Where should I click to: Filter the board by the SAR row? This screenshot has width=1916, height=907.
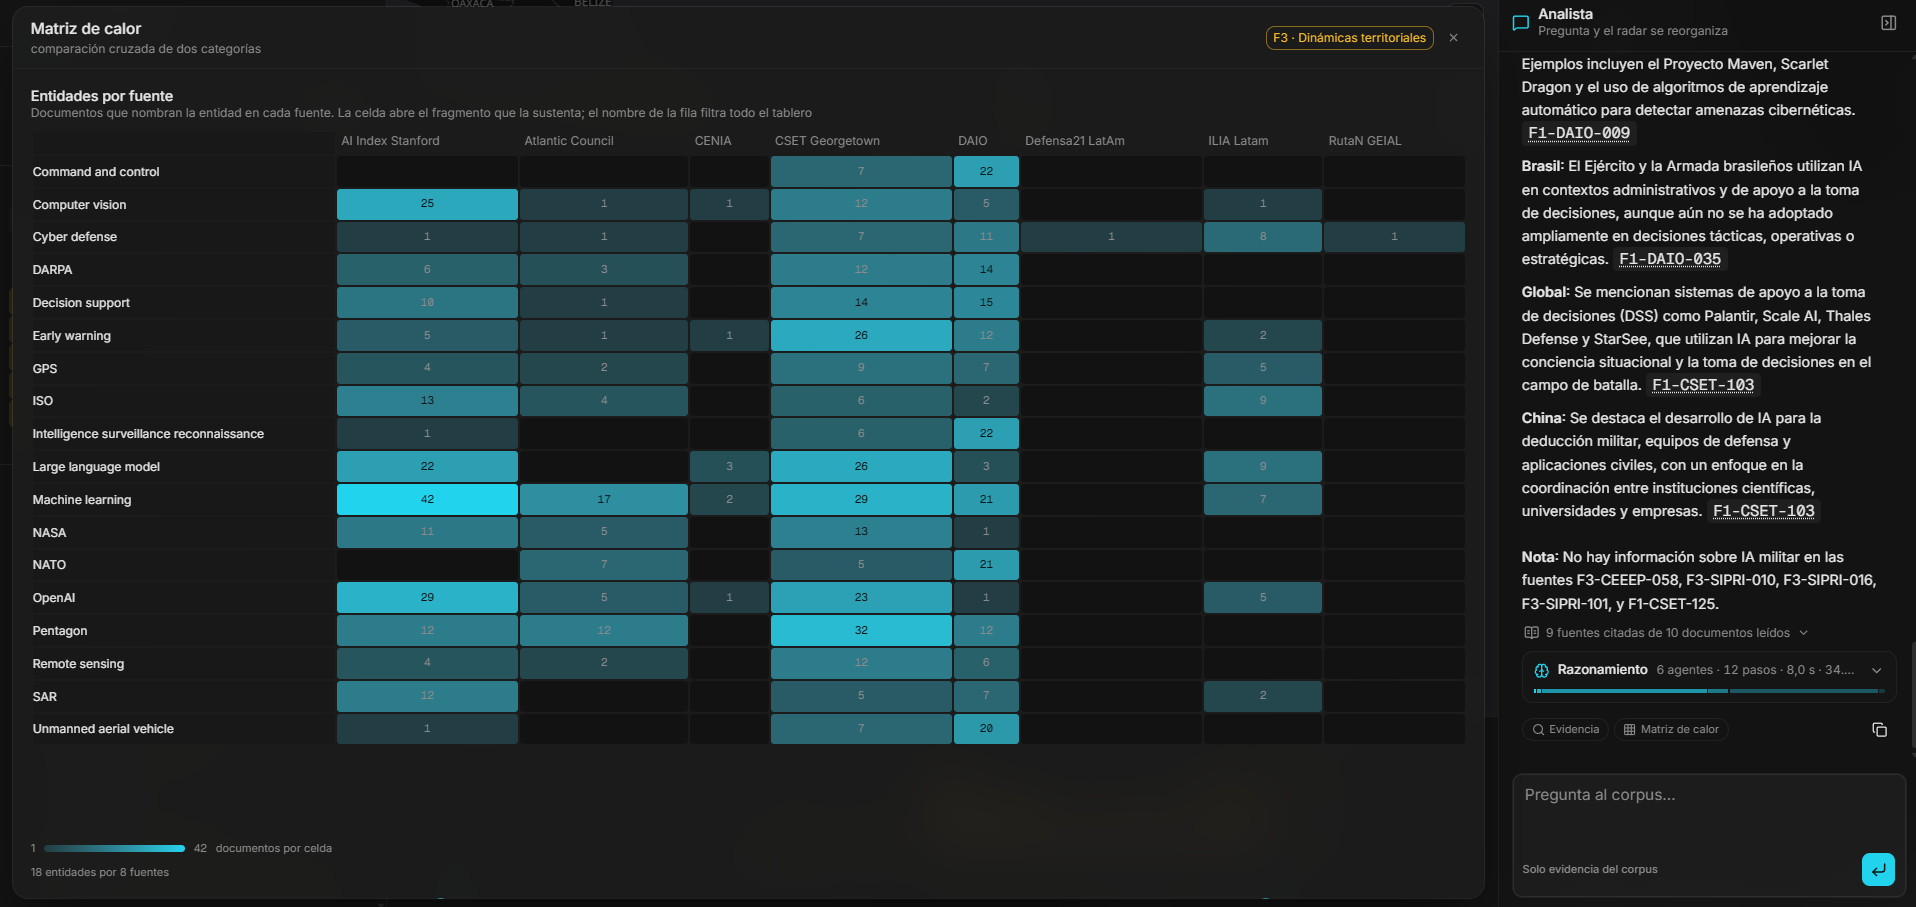pyautogui.click(x=45, y=697)
